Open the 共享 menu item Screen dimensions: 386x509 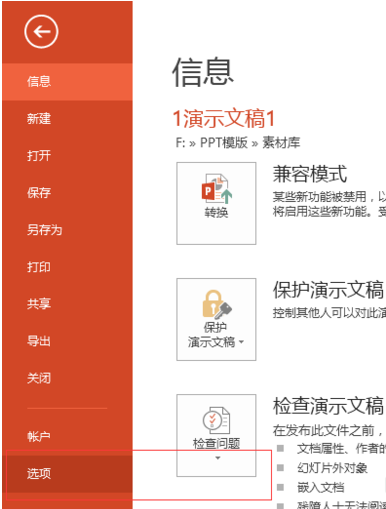(x=67, y=304)
